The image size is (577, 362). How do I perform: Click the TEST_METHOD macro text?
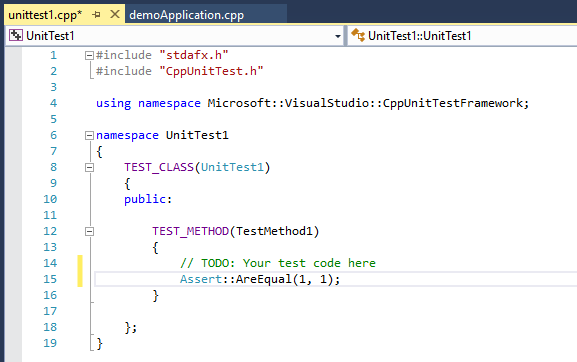(191, 231)
